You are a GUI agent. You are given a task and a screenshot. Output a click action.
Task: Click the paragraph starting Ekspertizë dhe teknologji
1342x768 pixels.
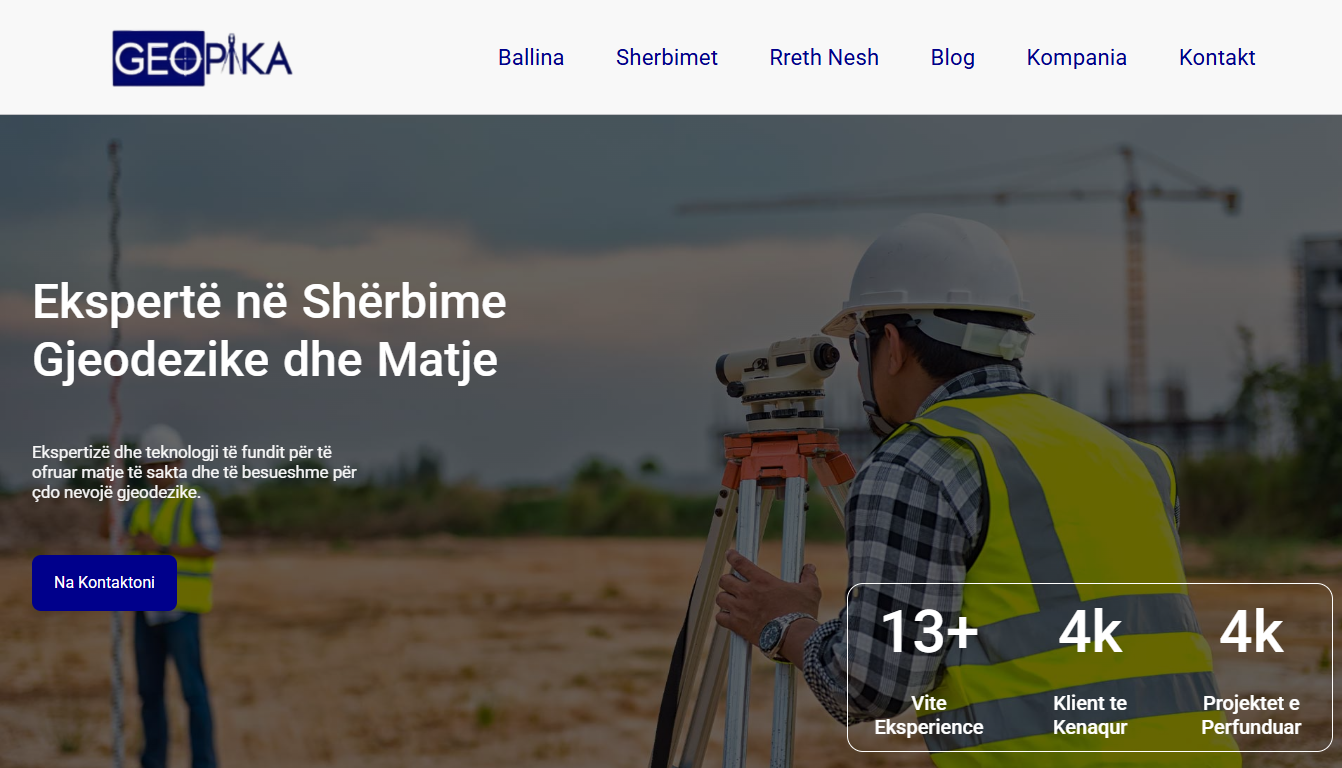tap(194, 472)
